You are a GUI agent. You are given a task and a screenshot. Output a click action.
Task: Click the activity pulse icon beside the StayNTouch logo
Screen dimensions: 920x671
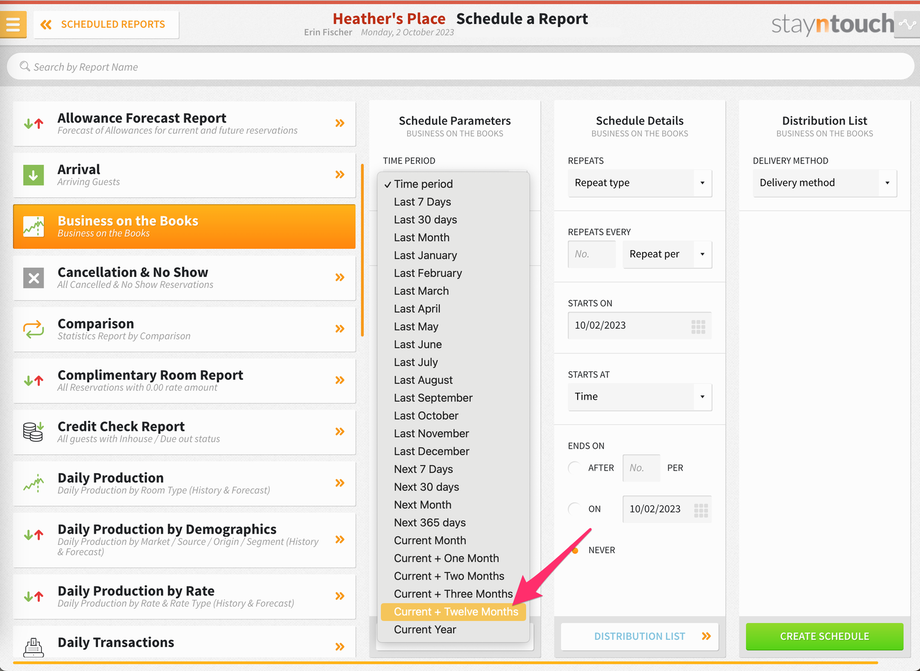click(x=907, y=25)
